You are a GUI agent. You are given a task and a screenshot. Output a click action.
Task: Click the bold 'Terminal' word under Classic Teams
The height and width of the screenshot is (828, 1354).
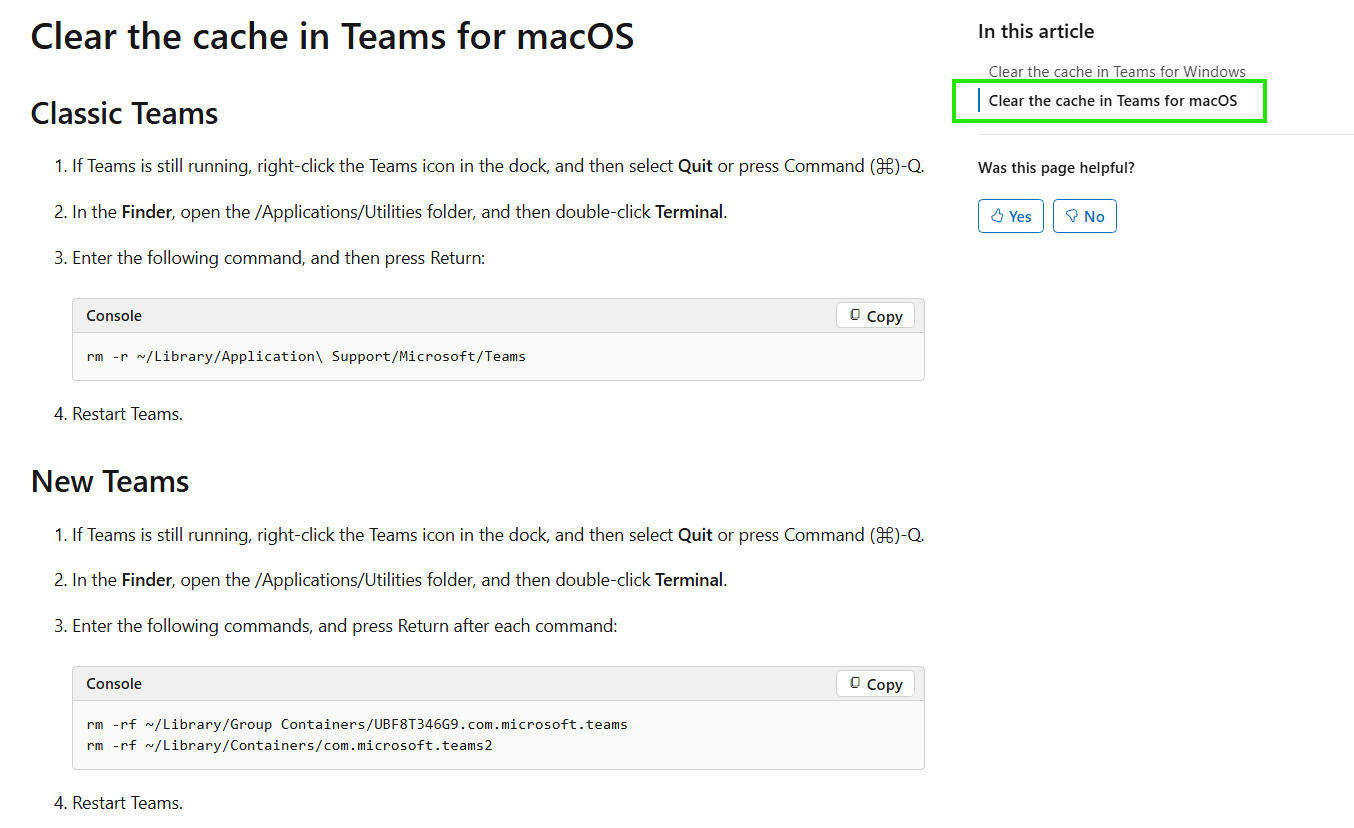(689, 212)
